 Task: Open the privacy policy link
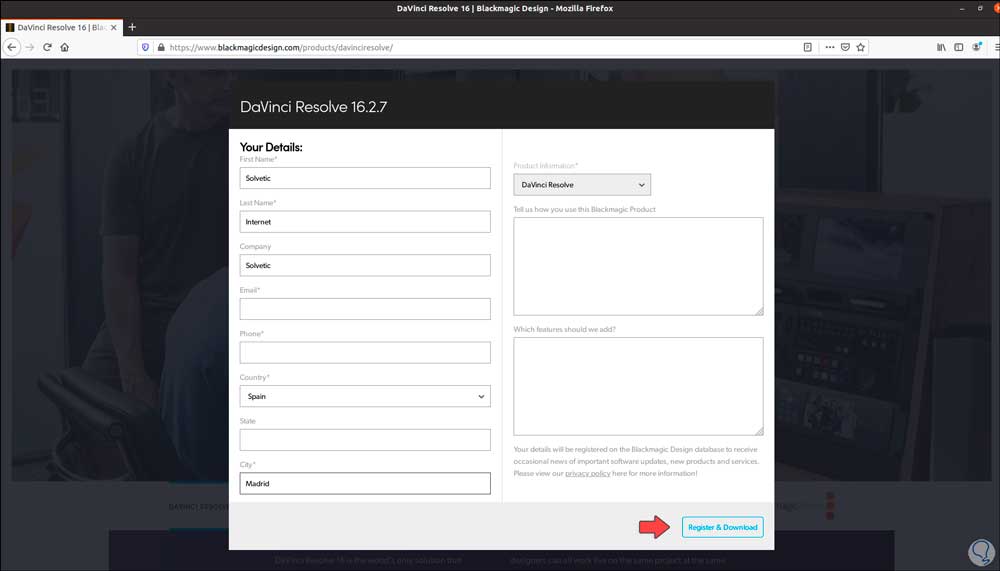pos(587,473)
